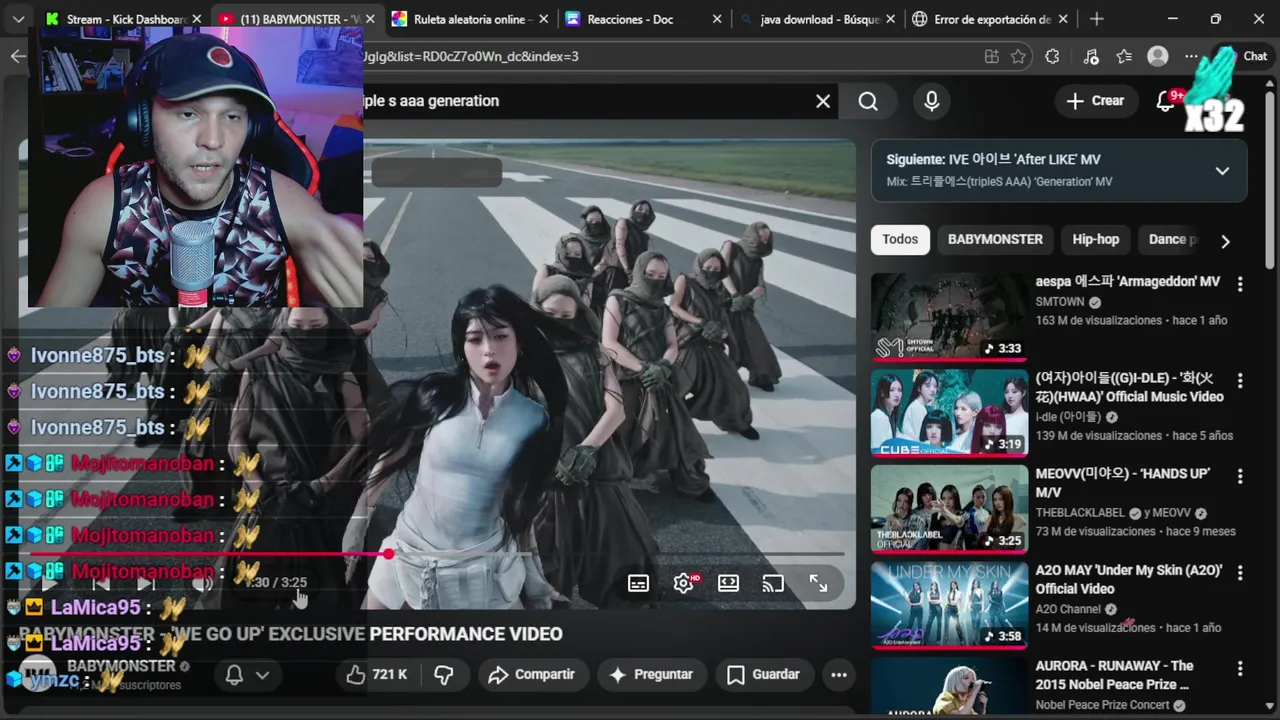Close the Ruleta aleatoria online tab

(x=542, y=19)
